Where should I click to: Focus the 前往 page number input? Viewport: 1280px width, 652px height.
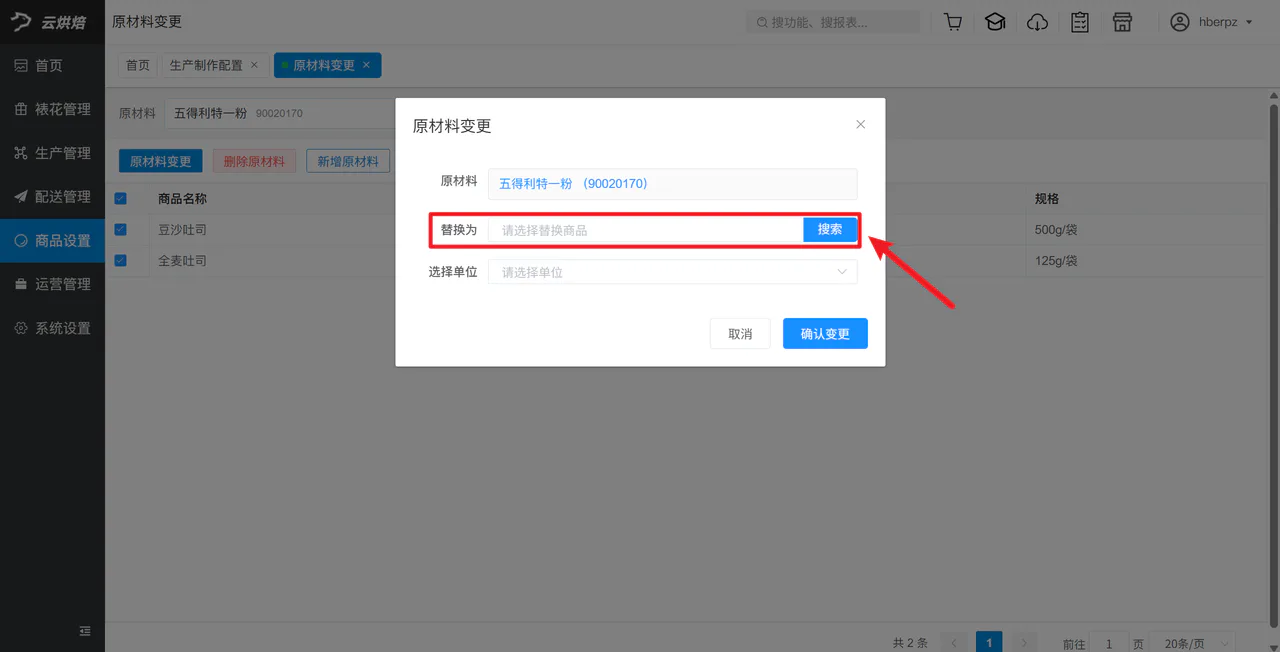click(x=1108, y=643)
